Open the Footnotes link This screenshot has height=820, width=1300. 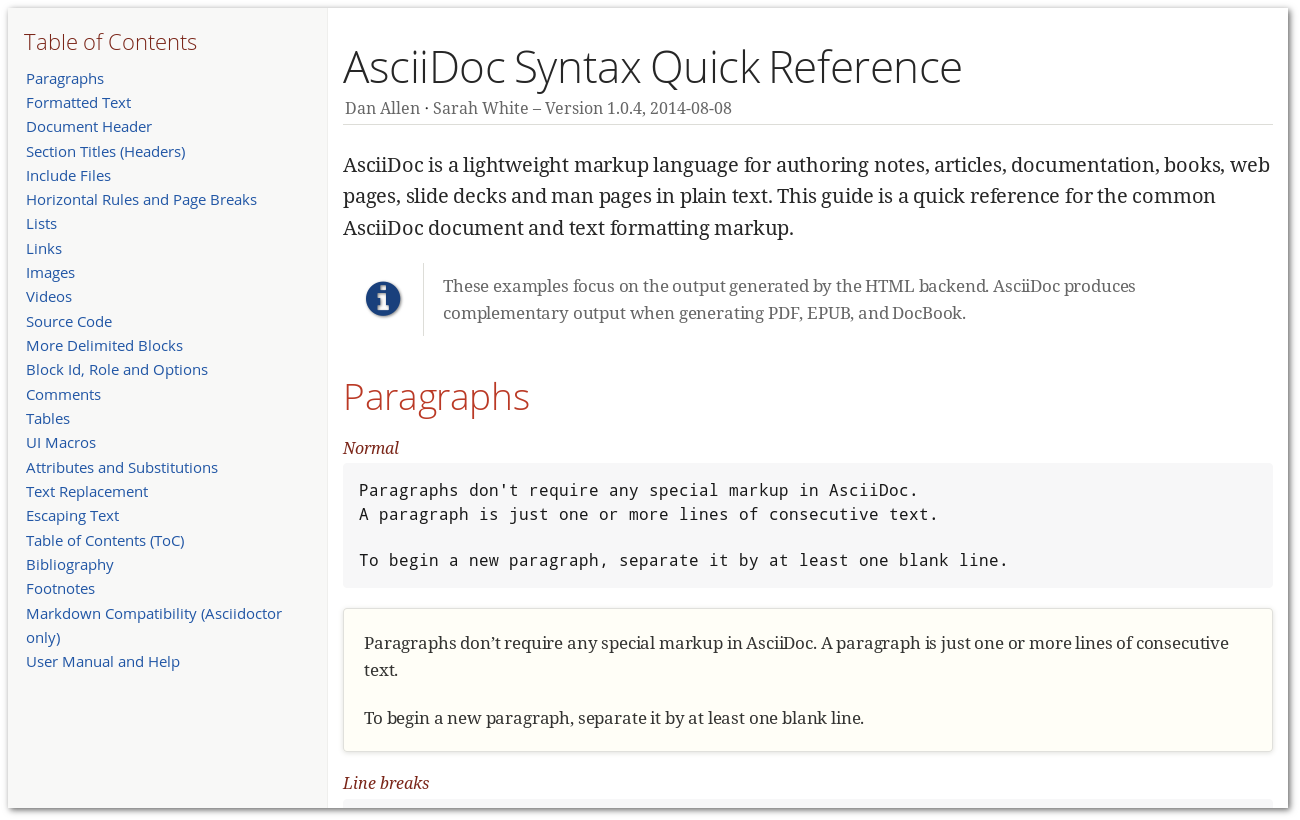(60, 589)
